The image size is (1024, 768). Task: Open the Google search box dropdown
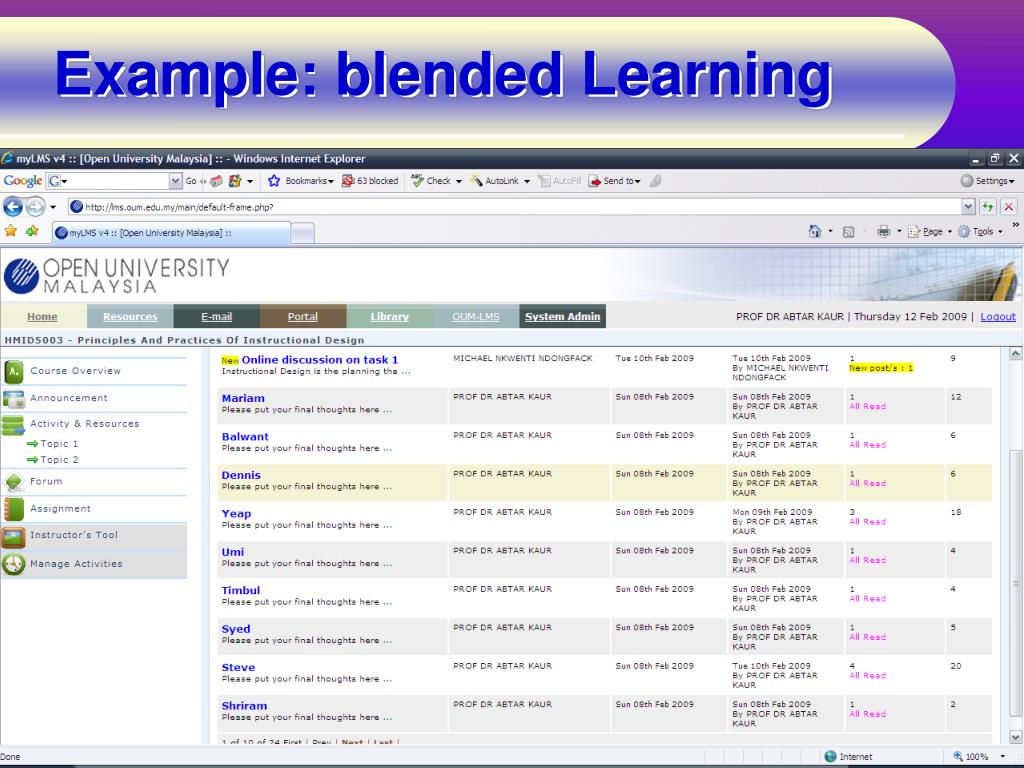(175, 181)
